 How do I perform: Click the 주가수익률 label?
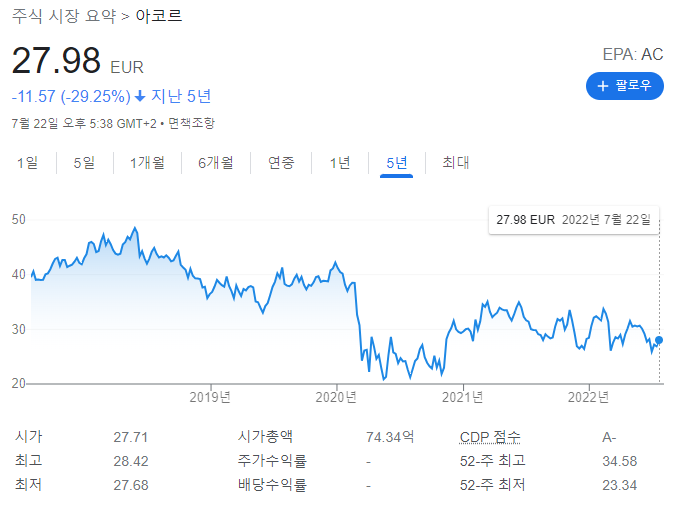tap(272, 461)
